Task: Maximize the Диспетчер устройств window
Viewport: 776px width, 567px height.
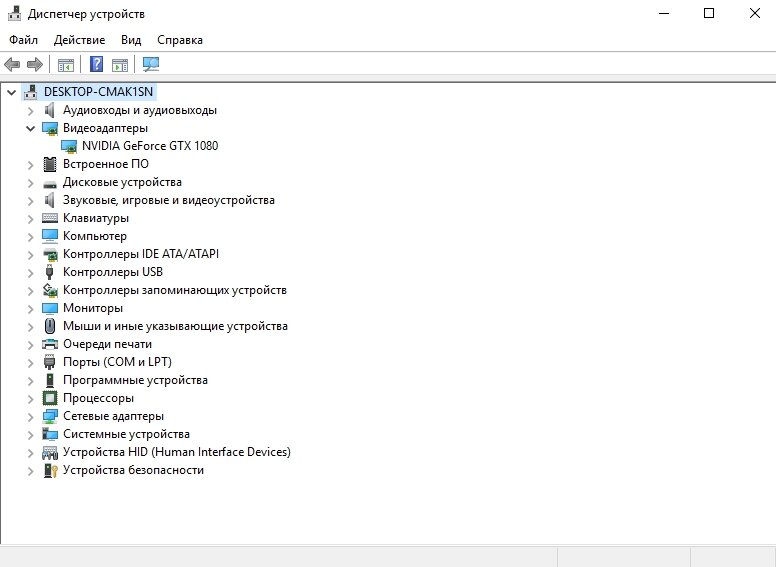Action: click(x=709, y=13)
